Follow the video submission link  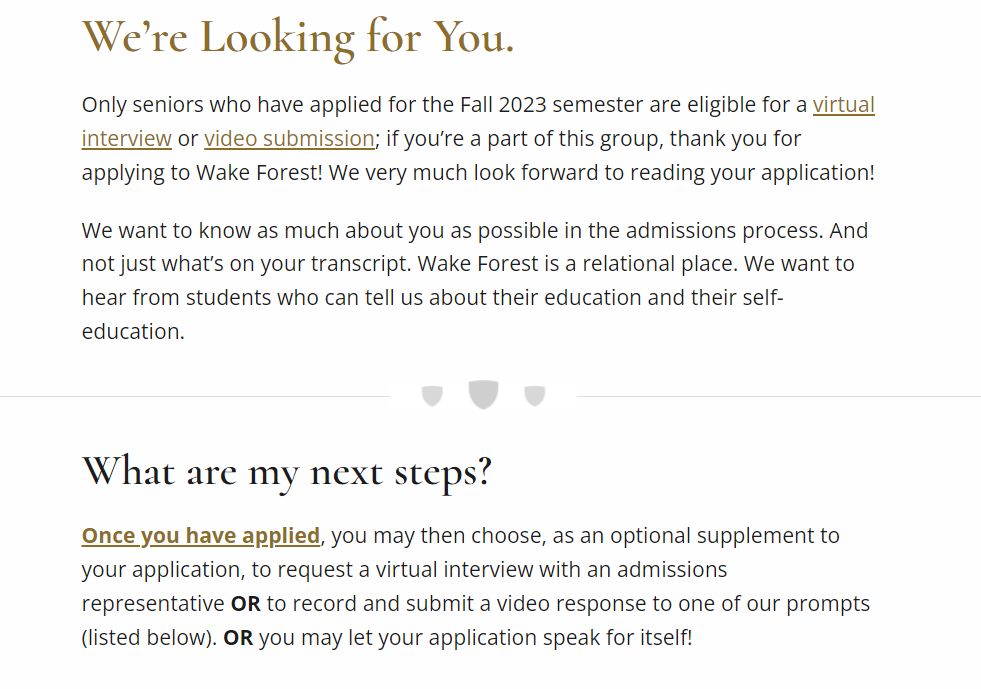pyautogui.click(x=289, y=139)
